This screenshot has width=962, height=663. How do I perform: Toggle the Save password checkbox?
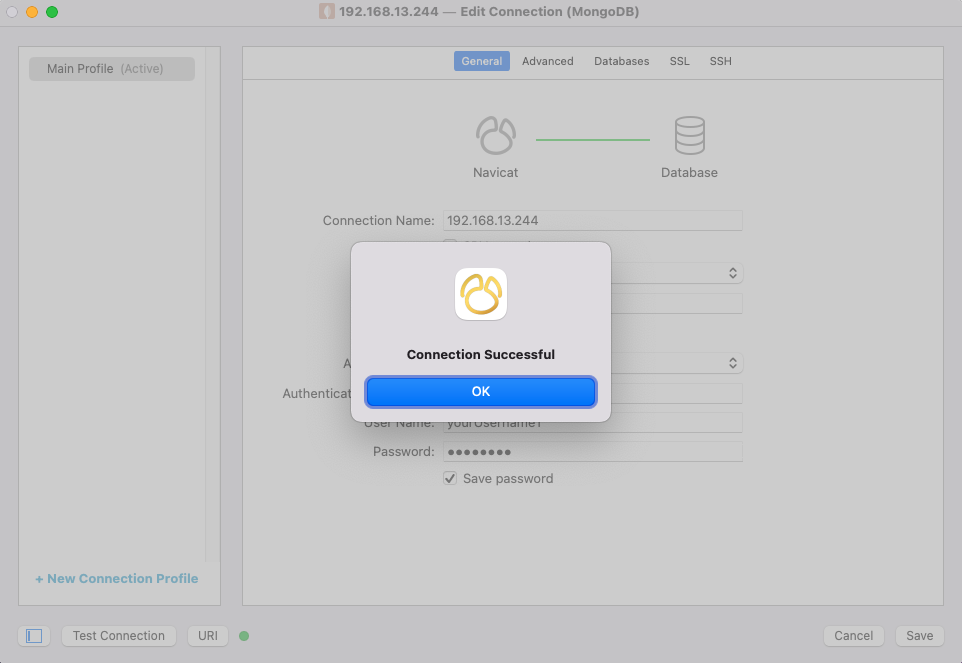click(x=450, y=478)
